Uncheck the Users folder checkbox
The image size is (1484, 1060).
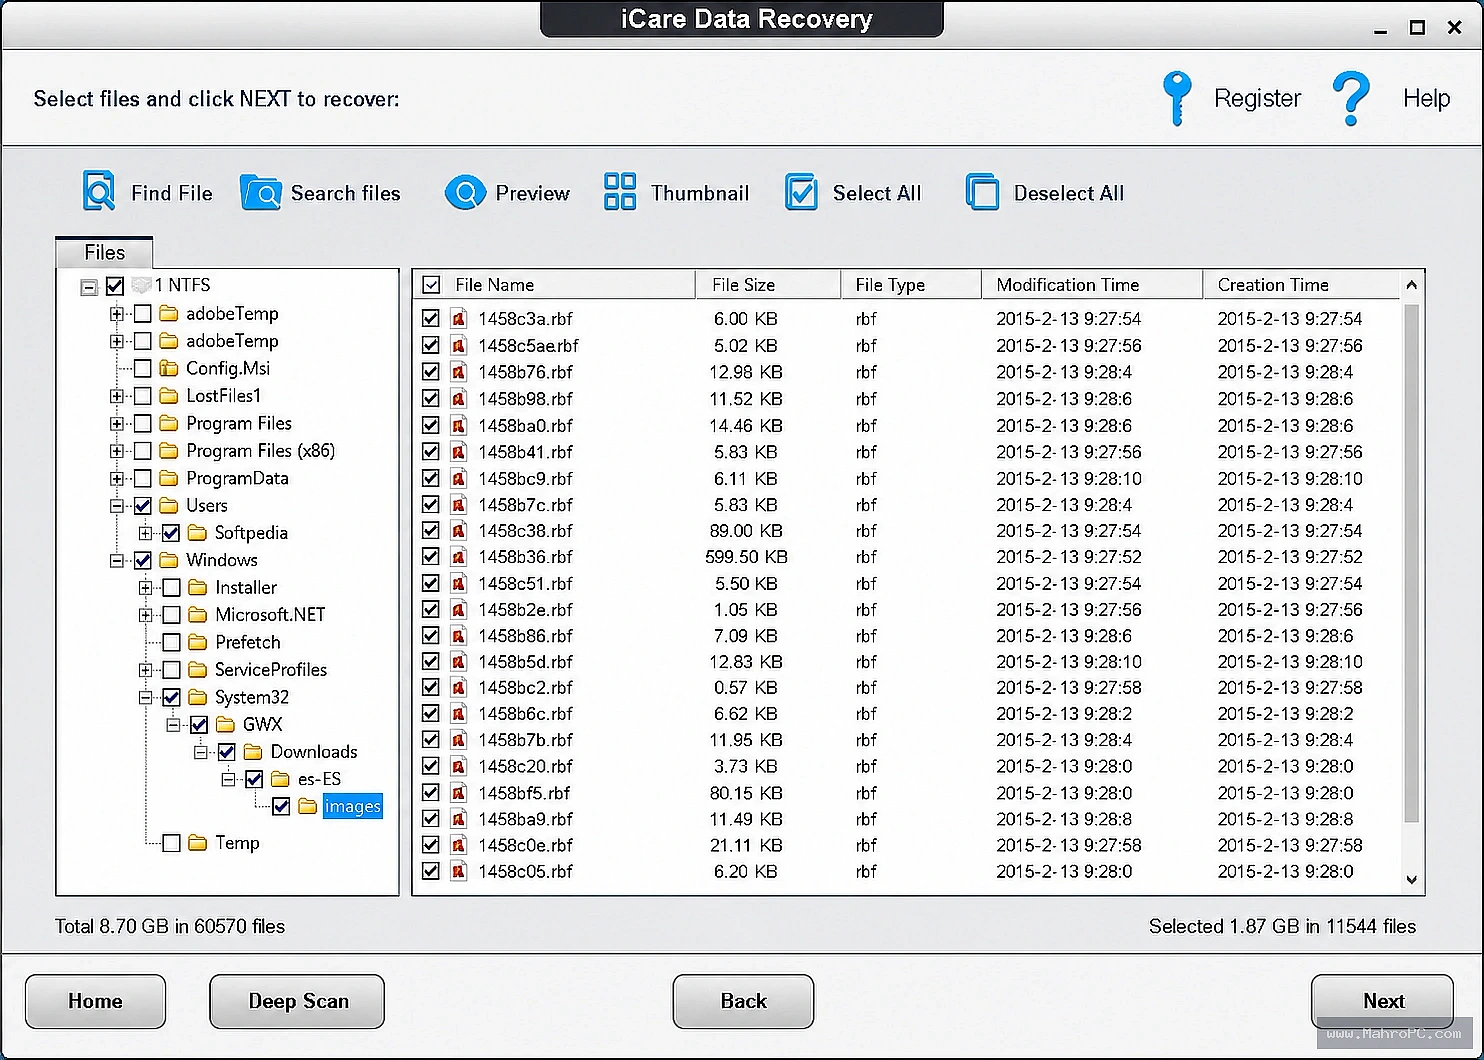143,505
